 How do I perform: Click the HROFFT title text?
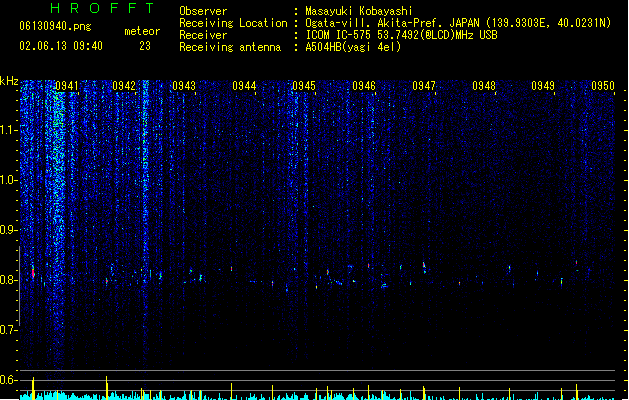point(102,8)
